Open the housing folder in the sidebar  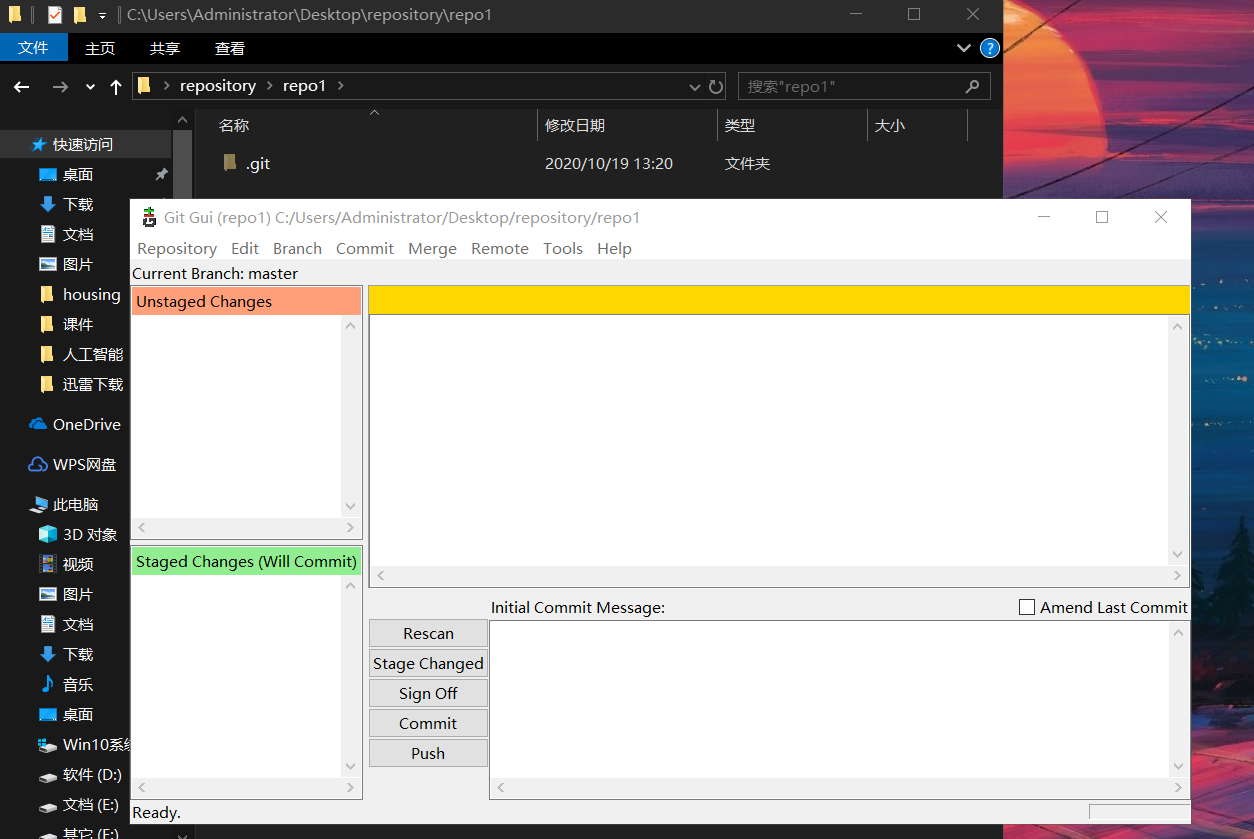point(91,294)
